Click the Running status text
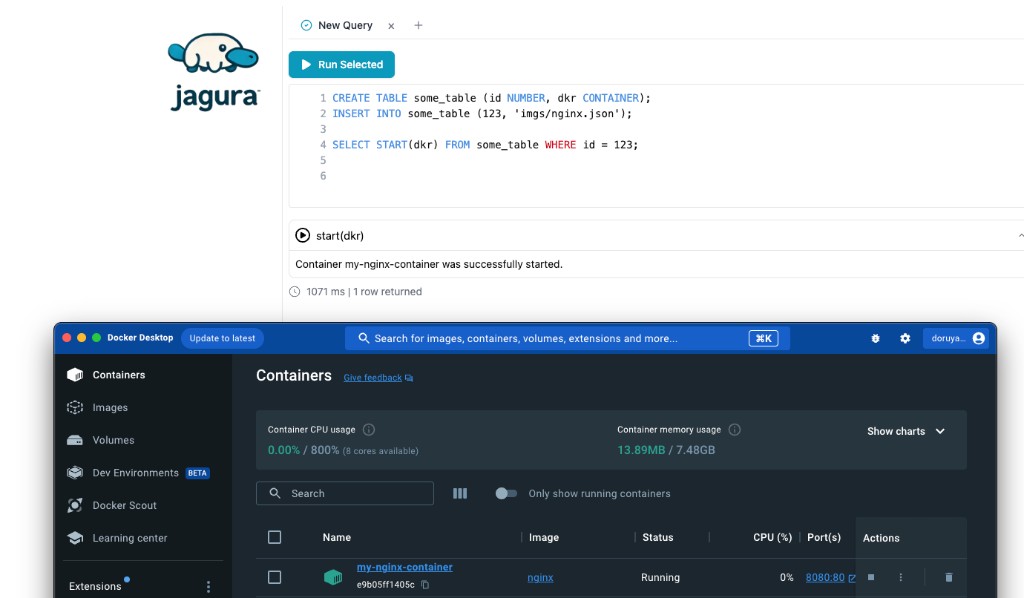The height and width of the screenshot is (598, 1024). click(x=660, y=578)
